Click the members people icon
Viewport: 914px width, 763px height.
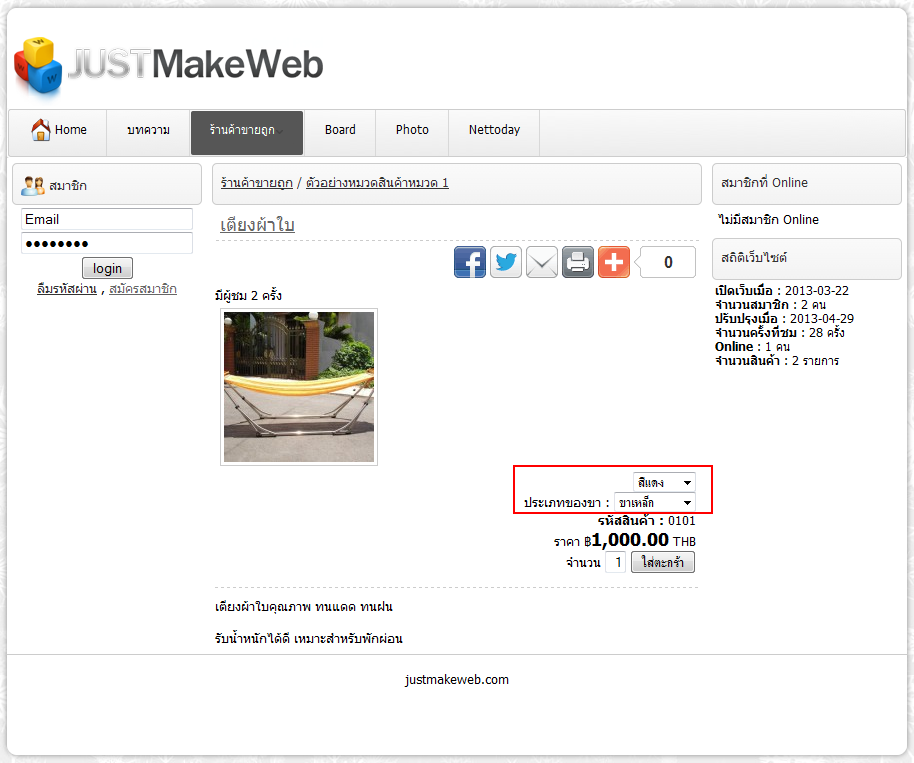pos(33,186)
